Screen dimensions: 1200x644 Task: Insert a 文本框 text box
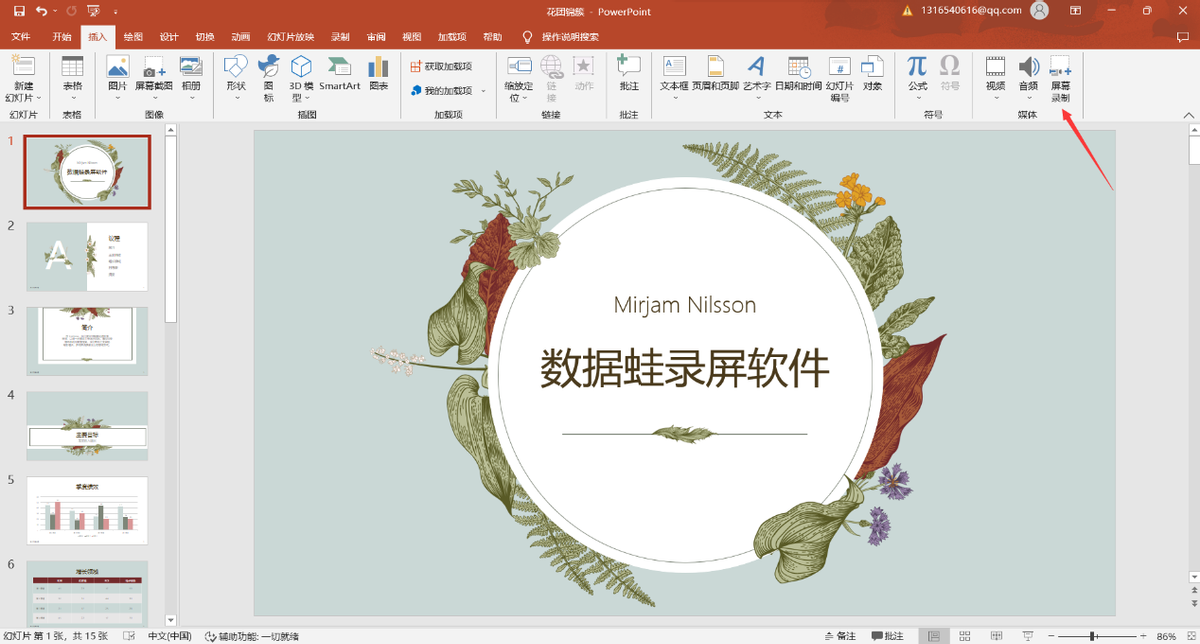pos(674,79)
